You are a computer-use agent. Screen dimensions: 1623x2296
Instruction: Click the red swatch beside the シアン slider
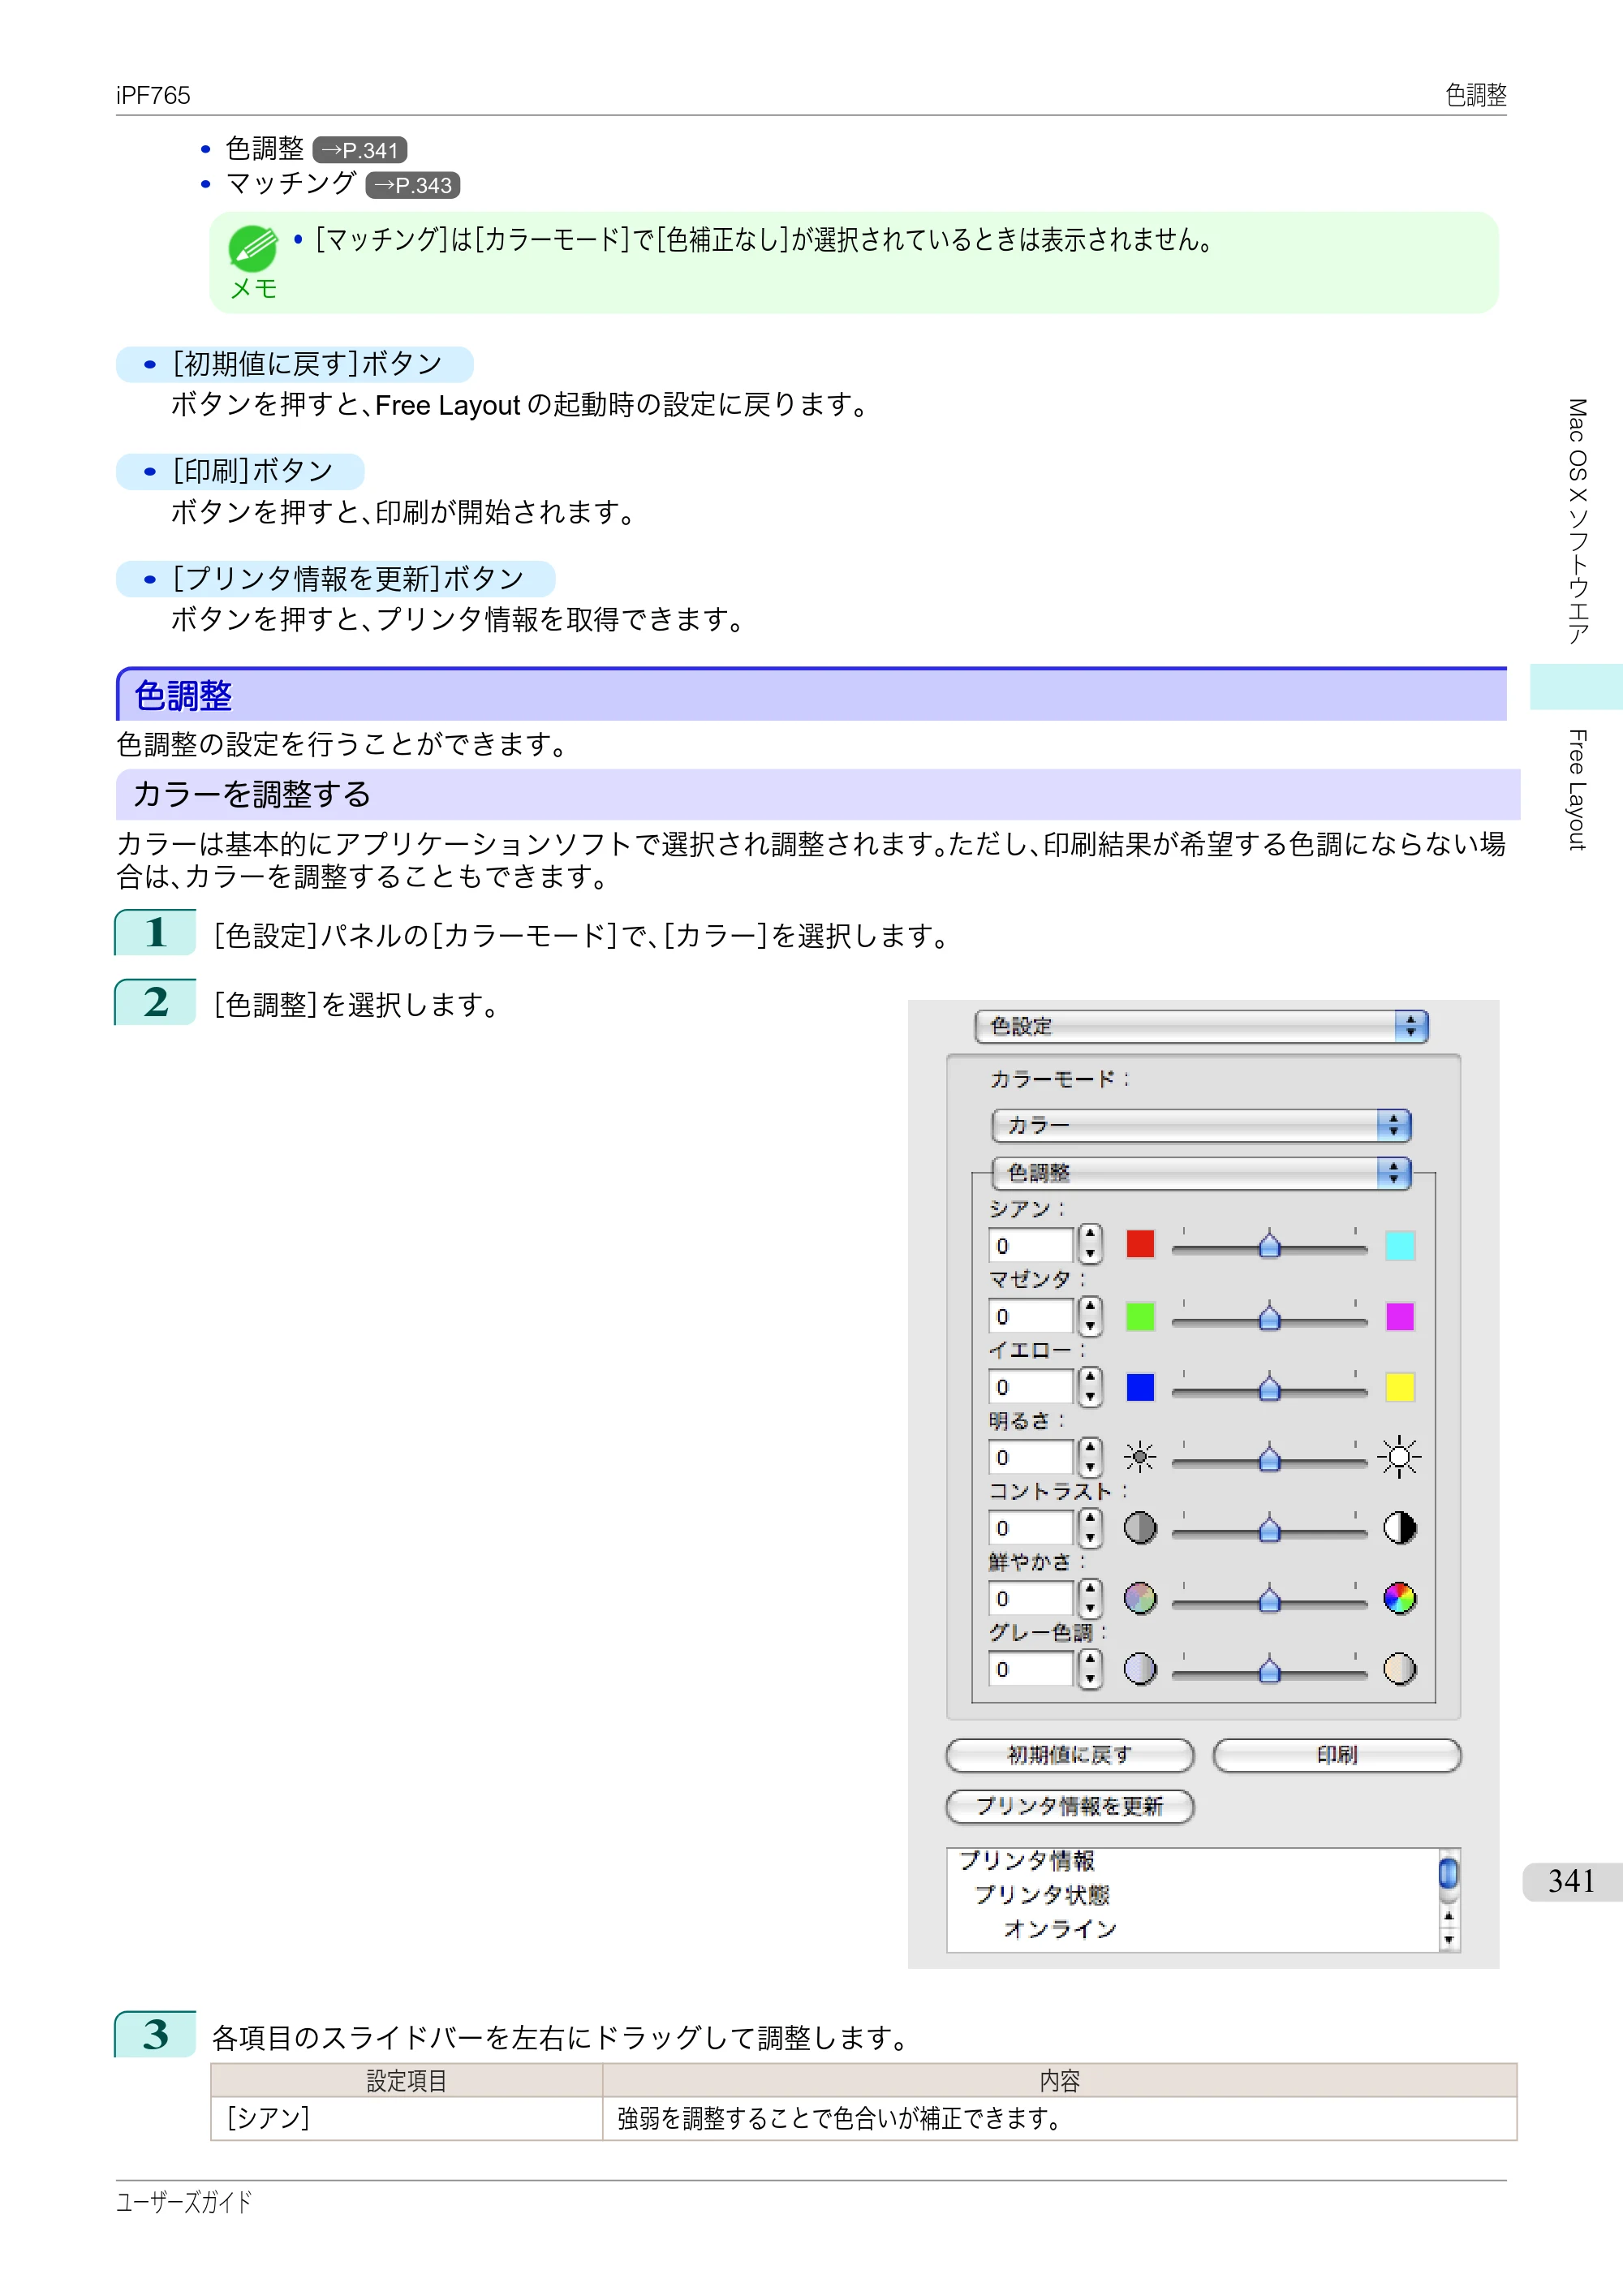(x=1140, y=1245)
